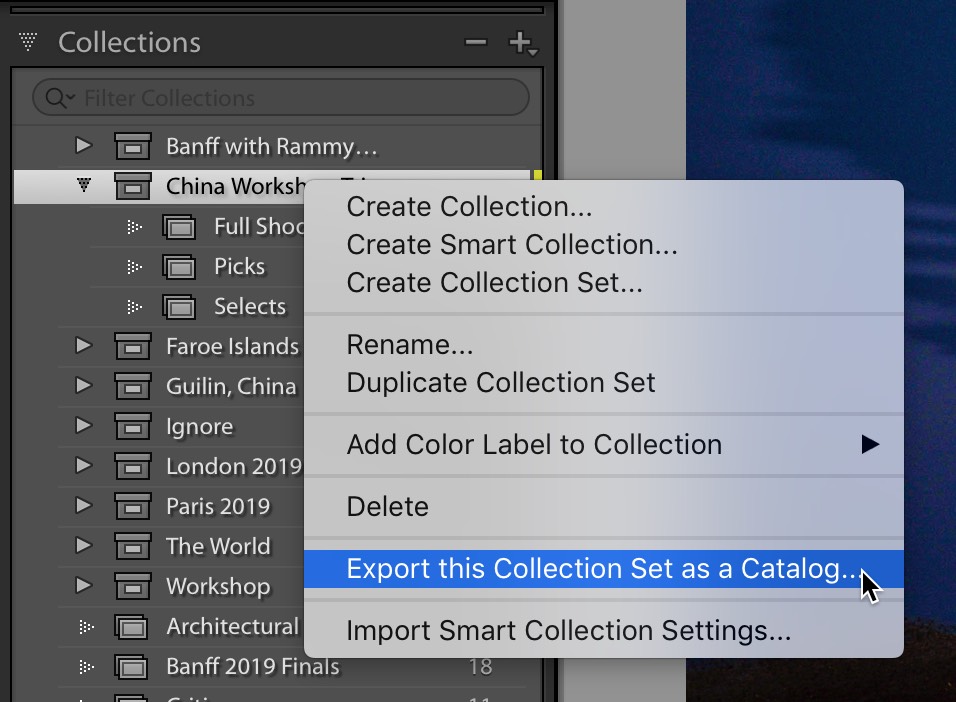The height and width of the screenshot is (702, 956).
Task: Select the Faroe Islands label
Action: (233, 346)
